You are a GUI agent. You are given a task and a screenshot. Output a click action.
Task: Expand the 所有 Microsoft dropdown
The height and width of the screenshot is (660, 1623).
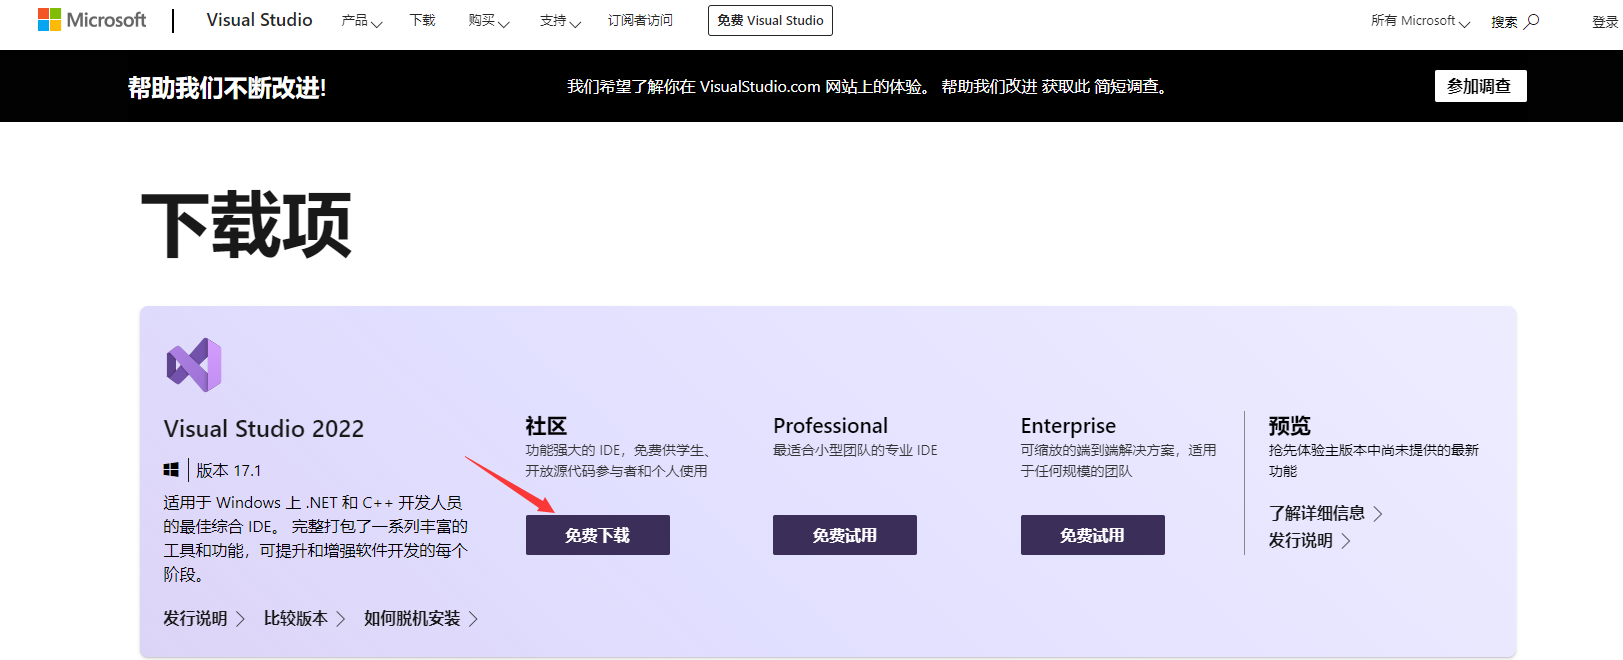[x=1420, y=21]
